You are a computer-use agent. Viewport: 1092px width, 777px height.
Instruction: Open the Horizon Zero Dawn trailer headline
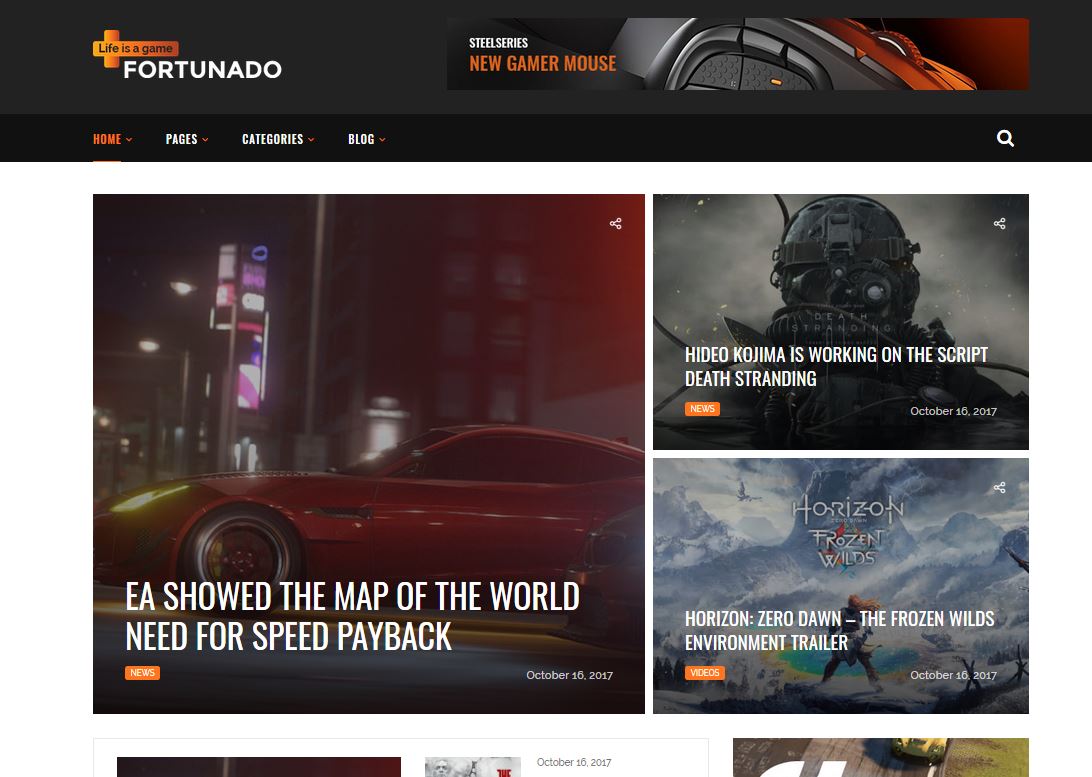(839, 630)
